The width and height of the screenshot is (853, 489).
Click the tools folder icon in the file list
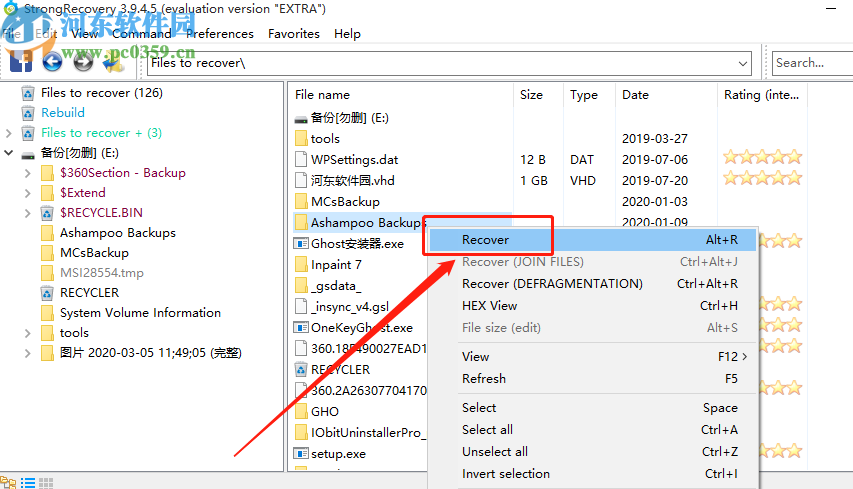pos(301,138)
